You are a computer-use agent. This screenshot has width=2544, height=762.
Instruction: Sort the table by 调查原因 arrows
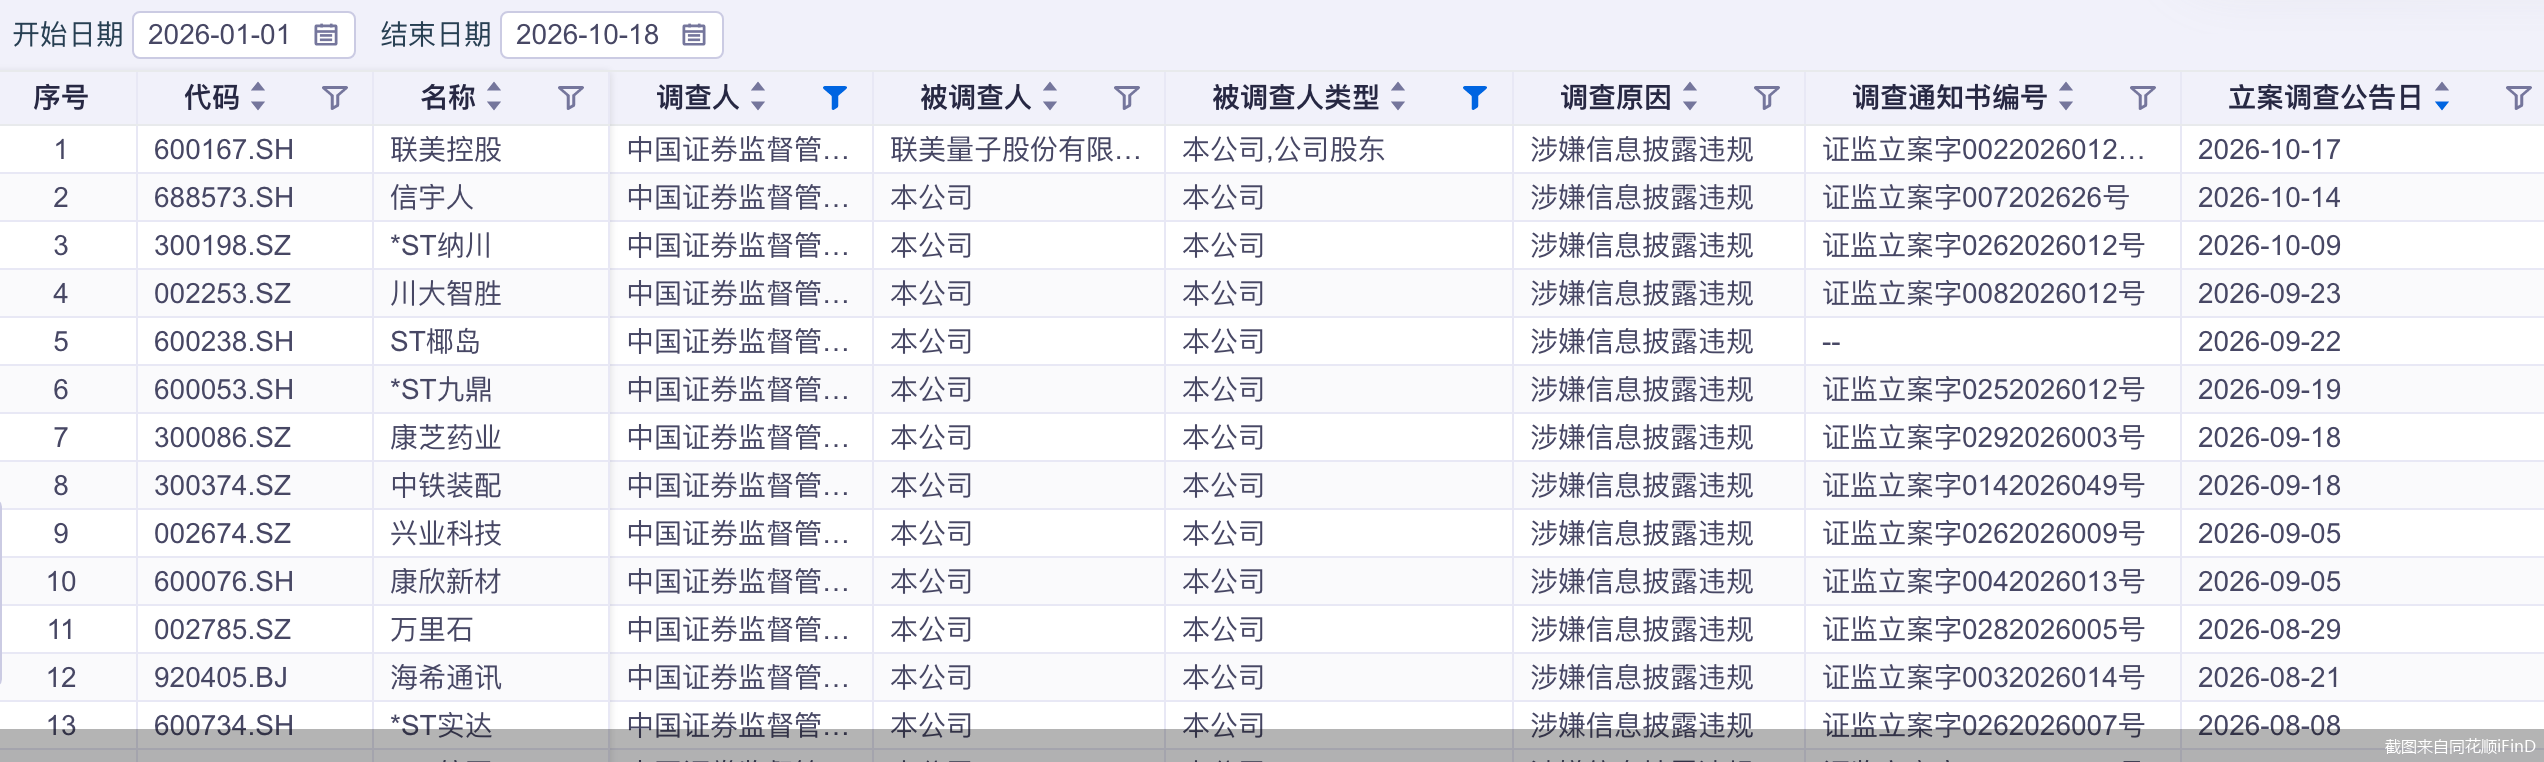[1690, 96]
